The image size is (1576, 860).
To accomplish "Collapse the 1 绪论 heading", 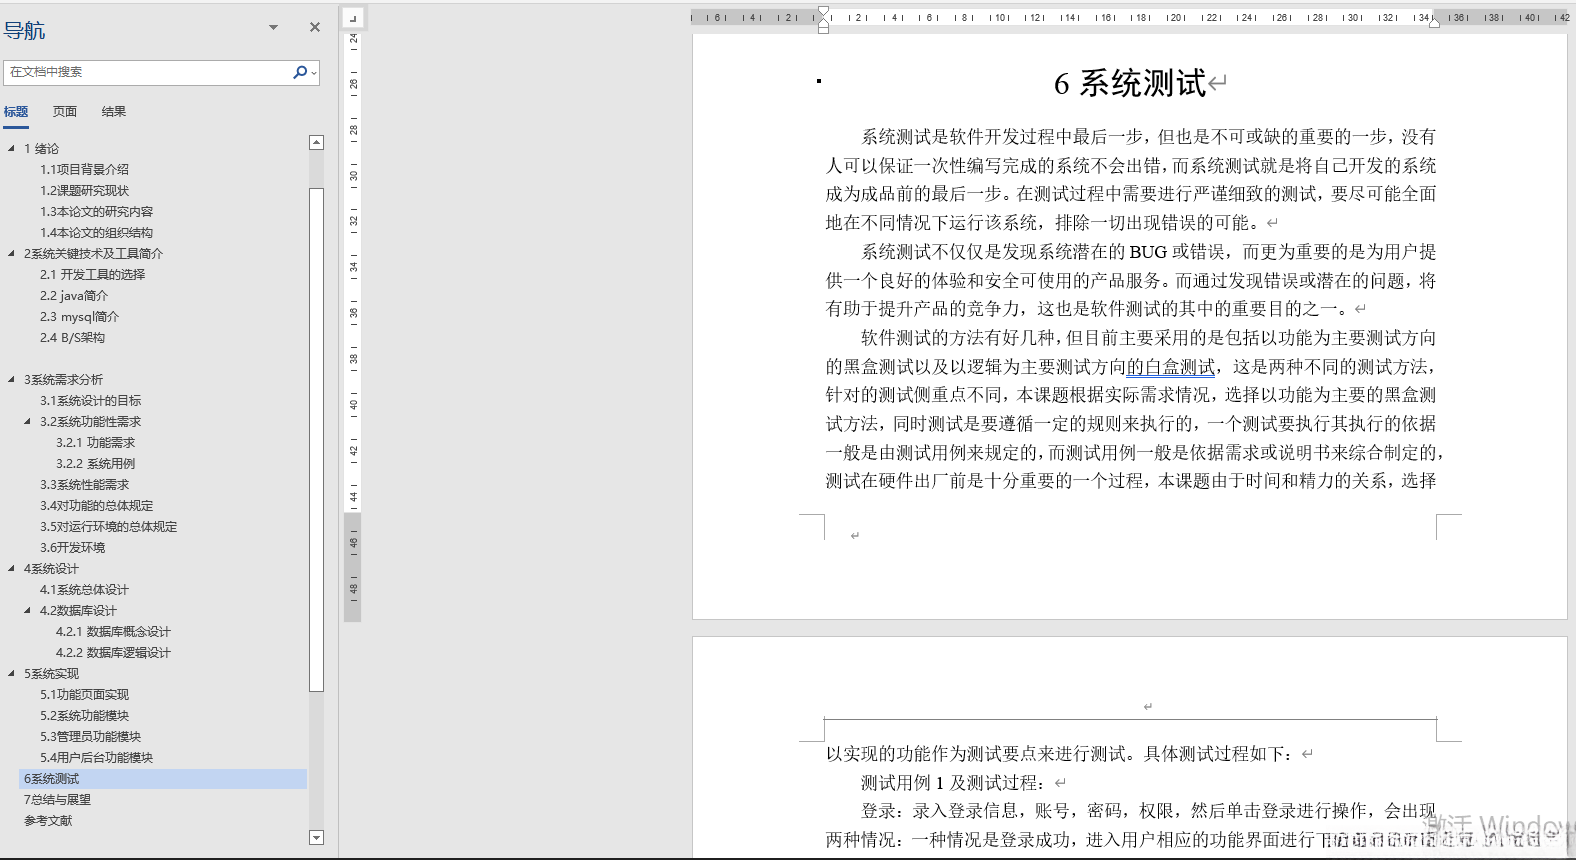I will pos(11,148).
